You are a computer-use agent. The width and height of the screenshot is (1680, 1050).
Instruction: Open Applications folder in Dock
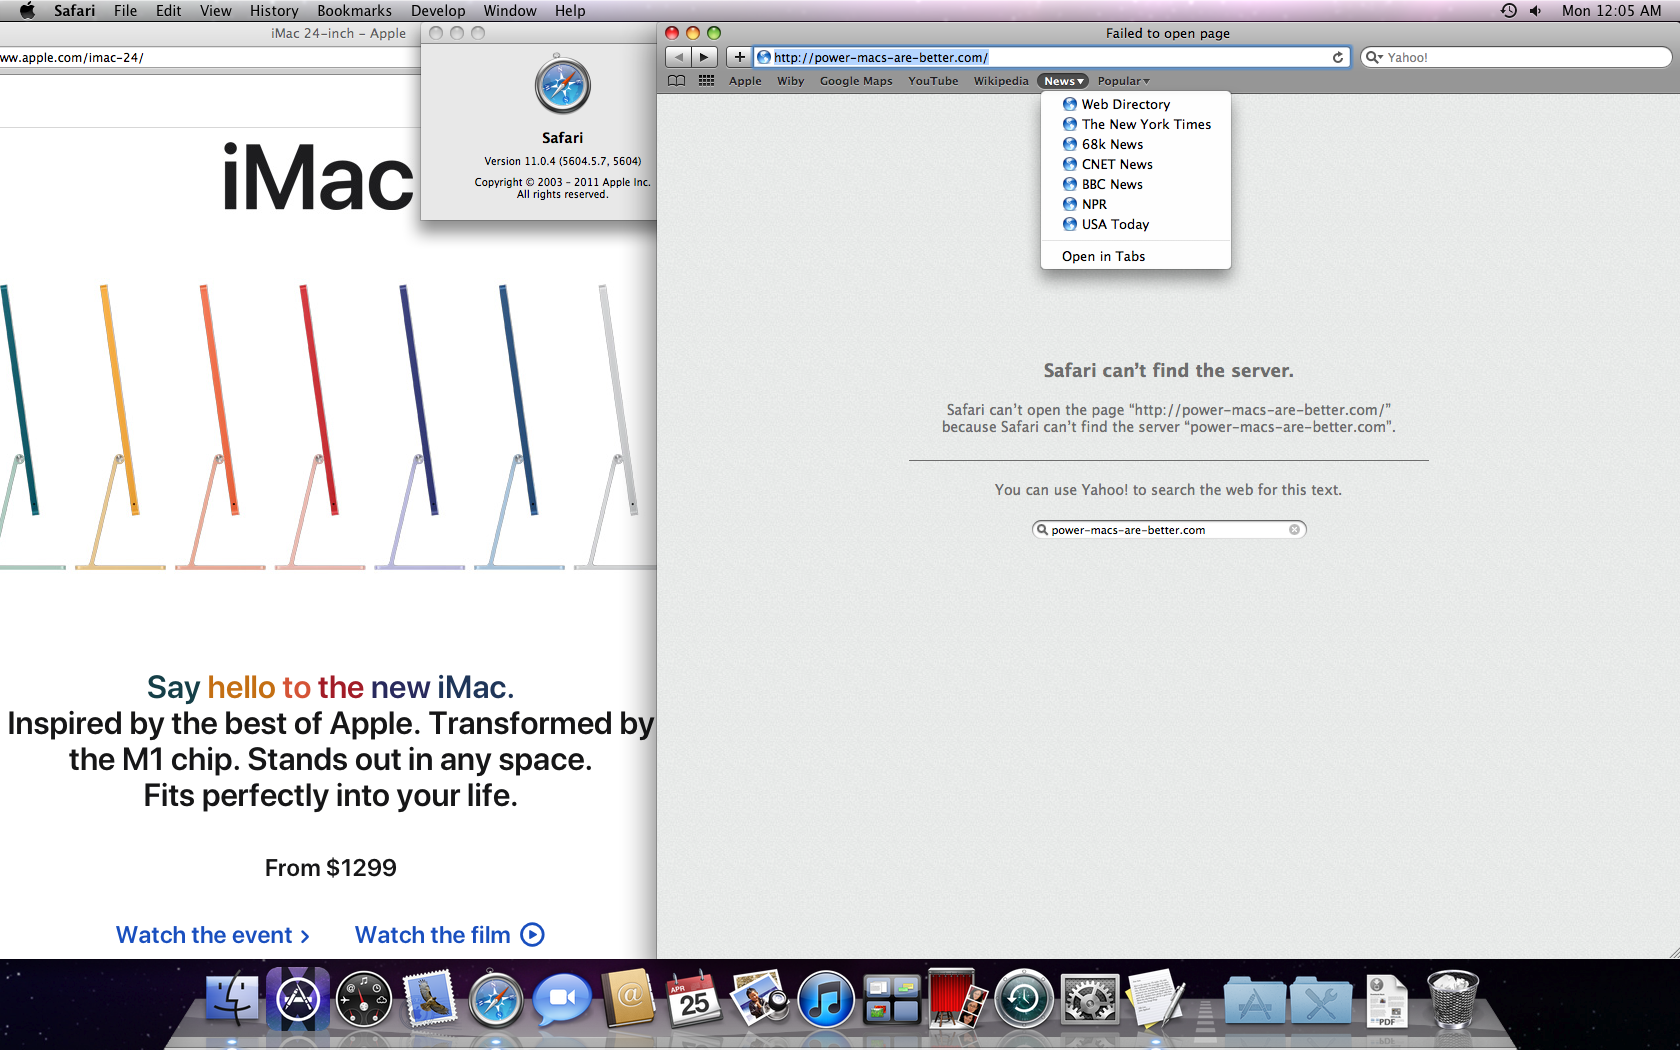[x=1254, y=1001]
